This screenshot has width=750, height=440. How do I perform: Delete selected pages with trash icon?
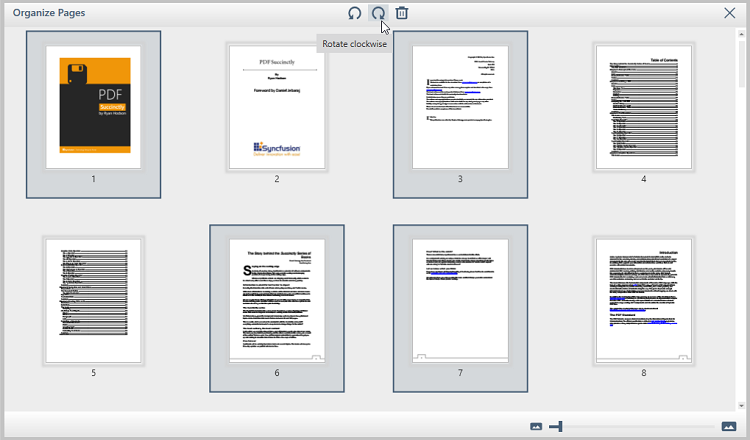[402, 13]
